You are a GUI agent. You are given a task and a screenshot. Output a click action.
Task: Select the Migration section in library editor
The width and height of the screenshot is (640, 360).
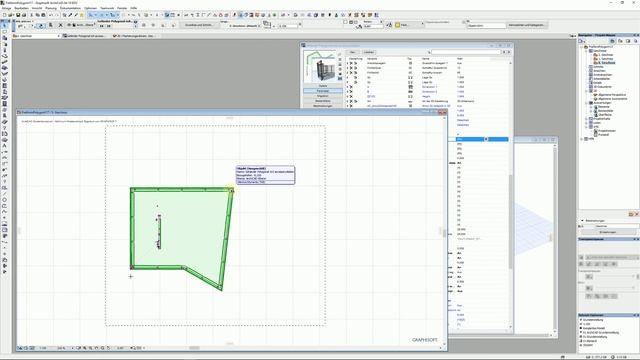[x=323, y=96]
